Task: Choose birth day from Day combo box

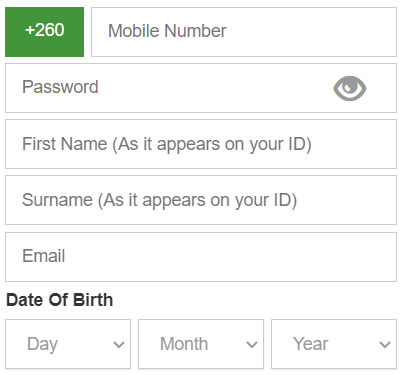Action: click(68, 344)
